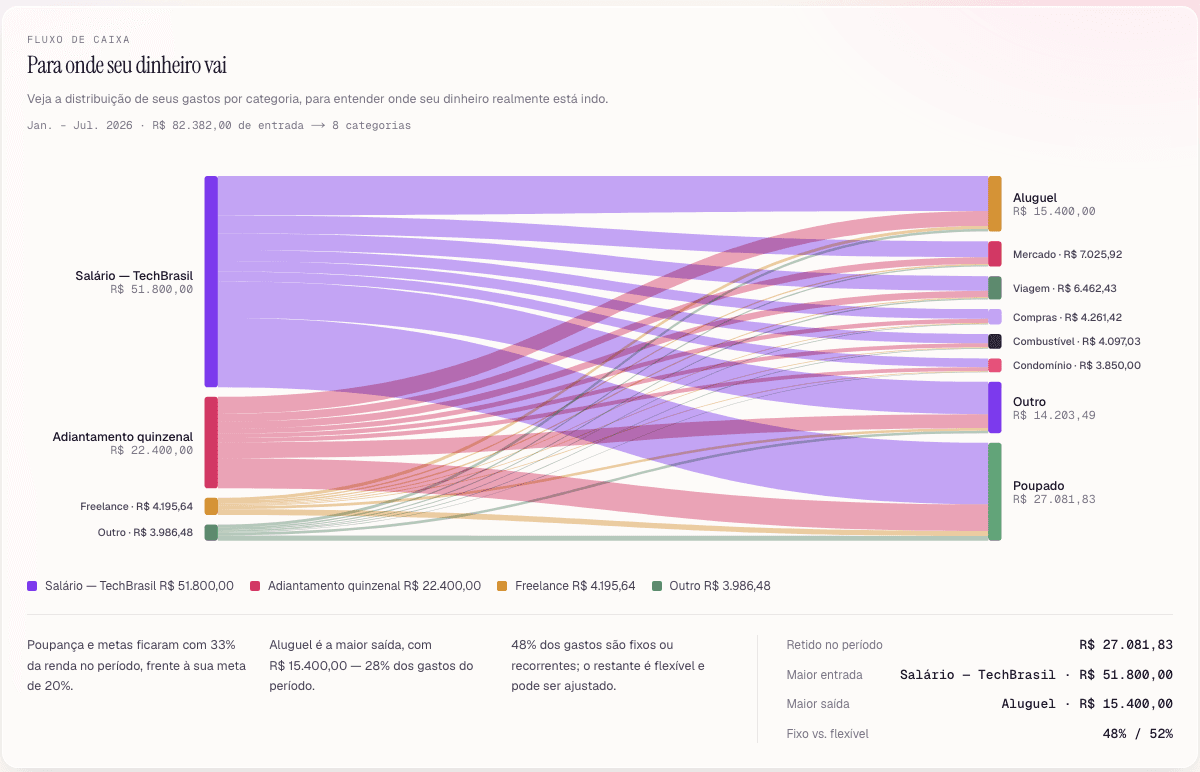
Task: Select the lilac Compras destination node
Action: pyautogui.click(x=995, y=317)
